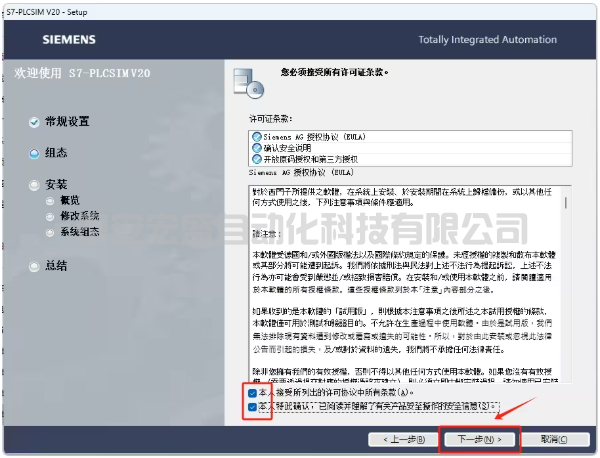This screenshot has height=458, width=600.
Task: Click the icon beside Siemens AG 授权协议 (EULA)
Action: pos(258,135)
